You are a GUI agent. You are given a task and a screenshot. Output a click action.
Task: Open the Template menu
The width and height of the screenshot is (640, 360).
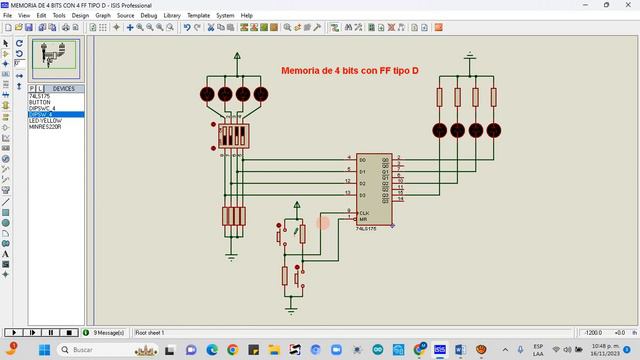click(x=198, y=16)
